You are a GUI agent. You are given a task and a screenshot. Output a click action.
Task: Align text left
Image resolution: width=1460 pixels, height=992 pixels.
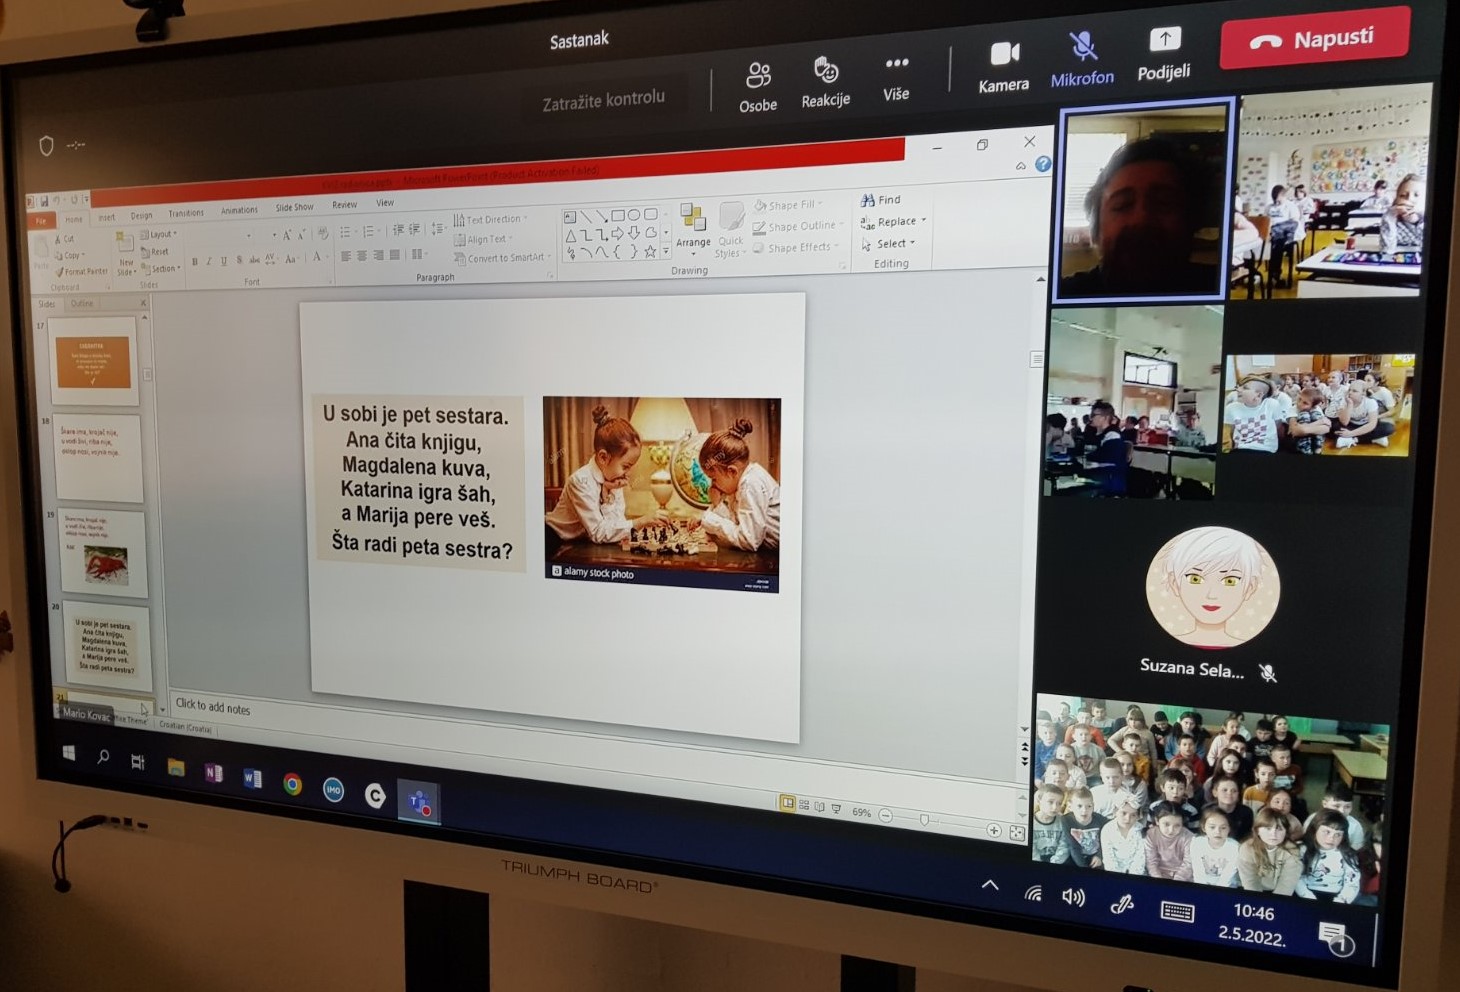345,256
